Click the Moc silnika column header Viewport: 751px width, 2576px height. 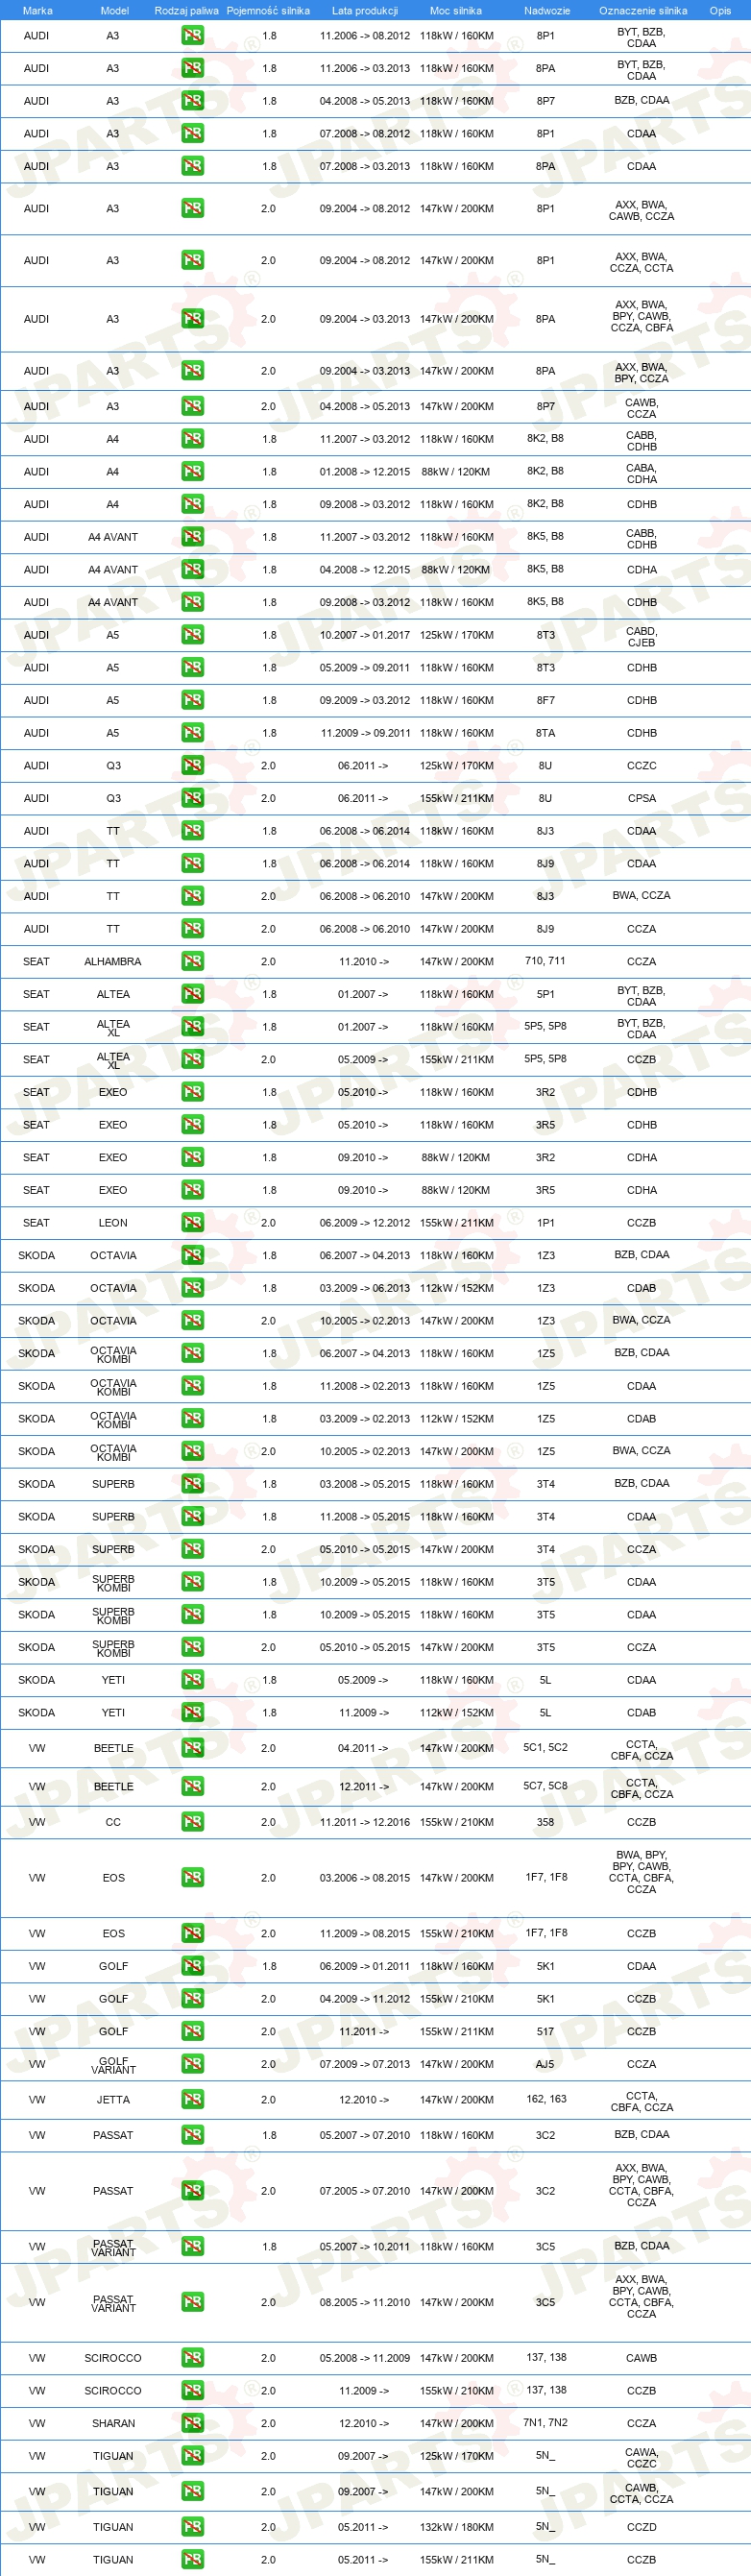[x=456, y=10]
